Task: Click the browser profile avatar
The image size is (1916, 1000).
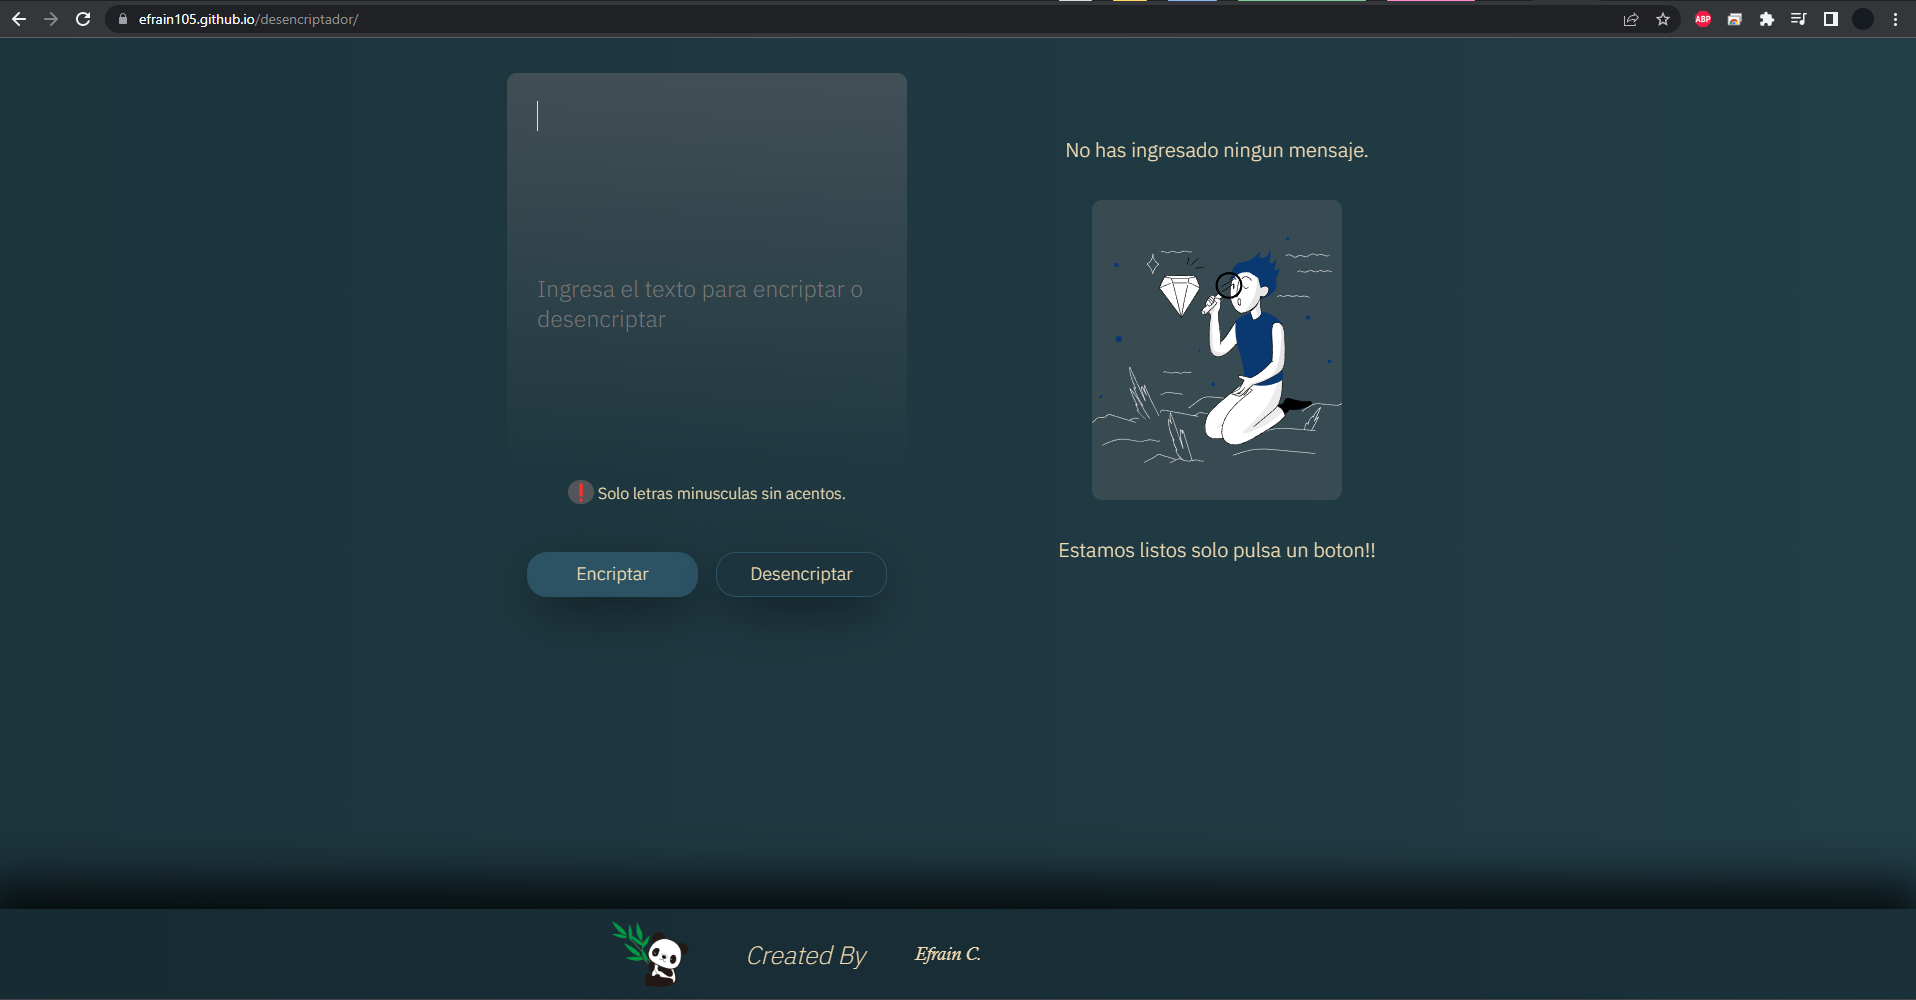Action: (1862, 19)
